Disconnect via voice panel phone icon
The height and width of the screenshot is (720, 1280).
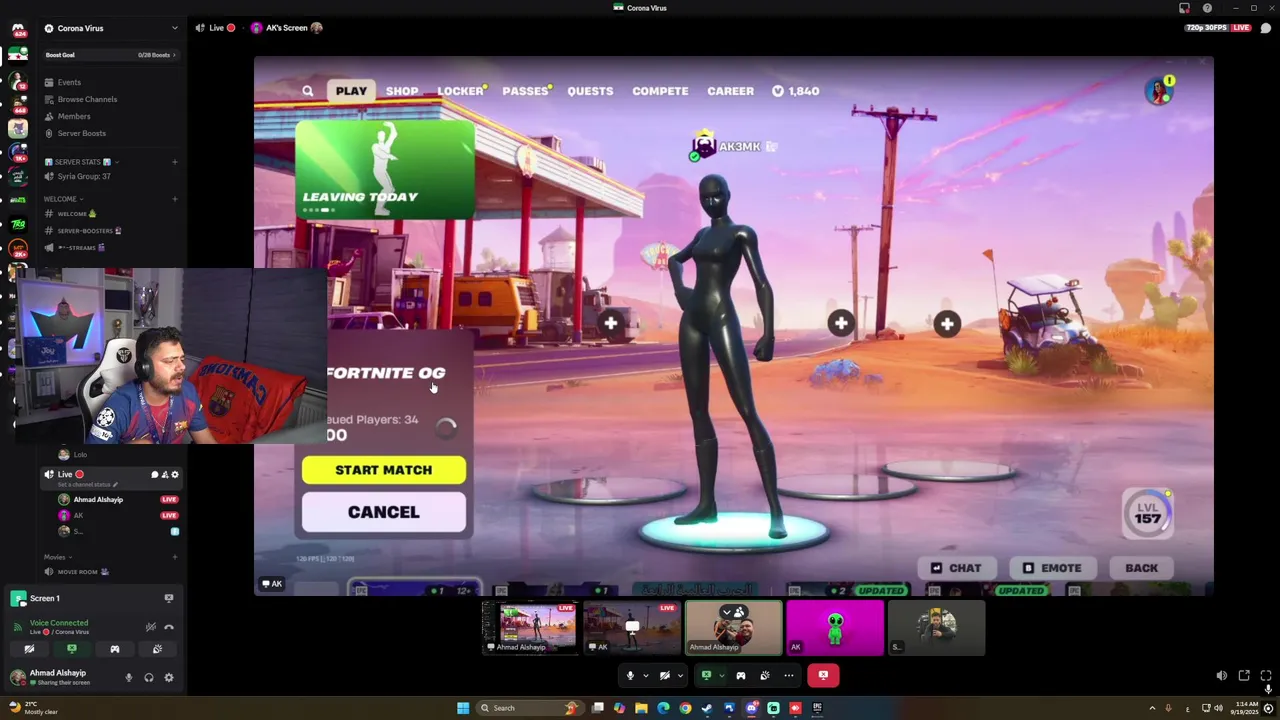point(169,627)
